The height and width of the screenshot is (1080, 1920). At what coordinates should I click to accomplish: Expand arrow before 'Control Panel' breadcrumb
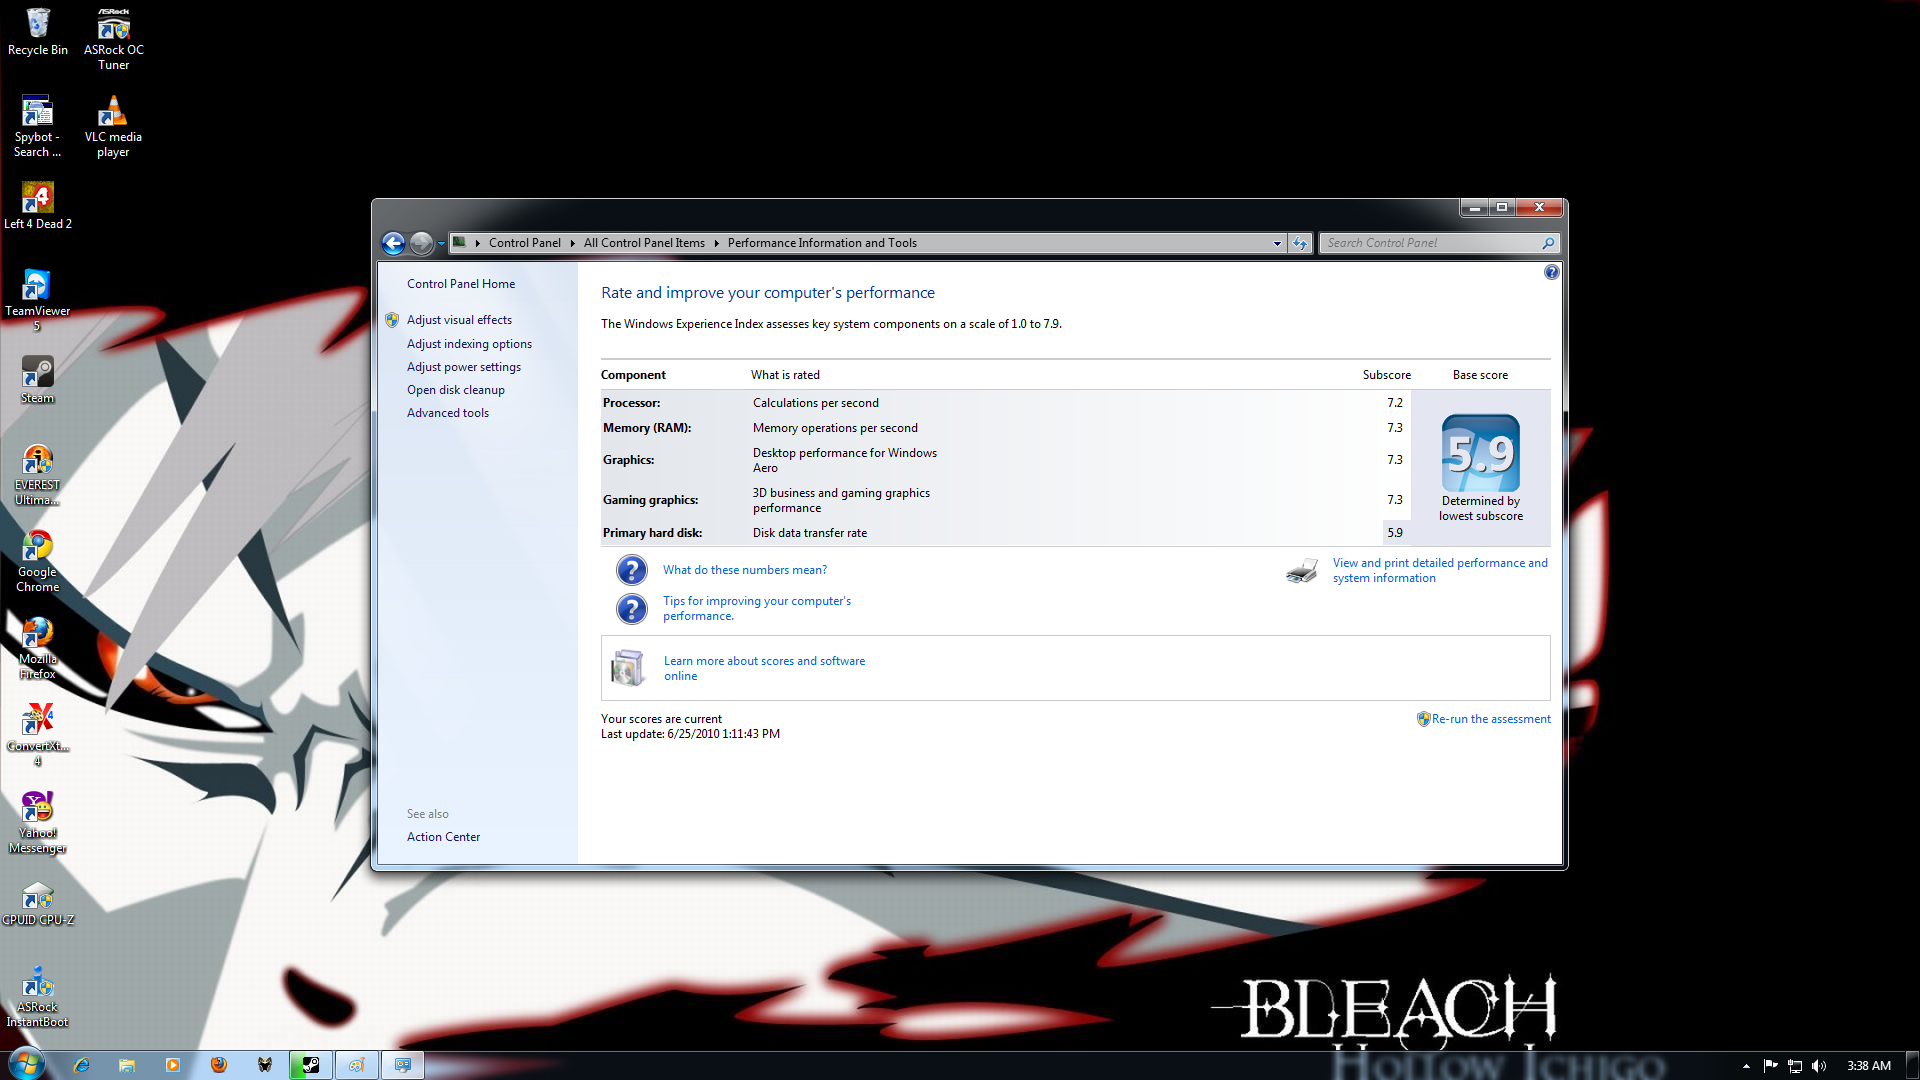point(478,243)
